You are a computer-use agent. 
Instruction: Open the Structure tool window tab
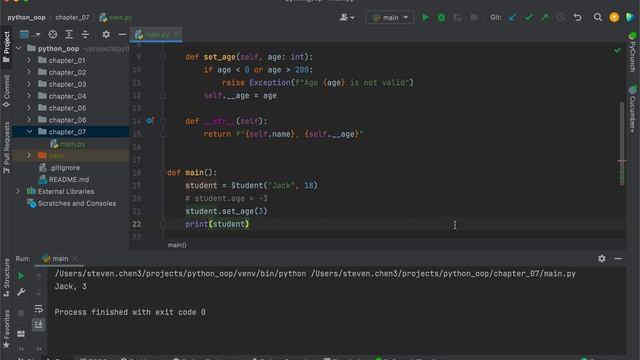coord(6,278)
